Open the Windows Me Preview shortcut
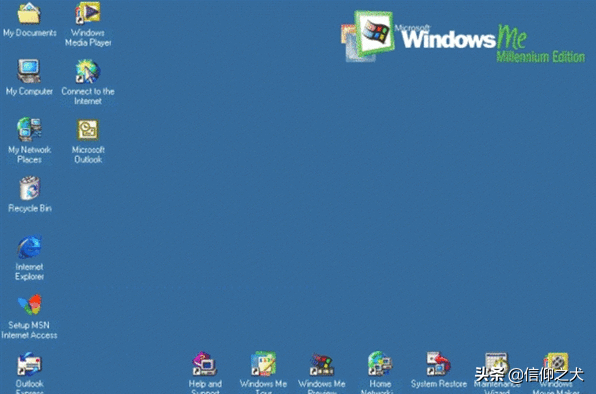Viewport: 596px width, 394px height. [x=322, y=364]
